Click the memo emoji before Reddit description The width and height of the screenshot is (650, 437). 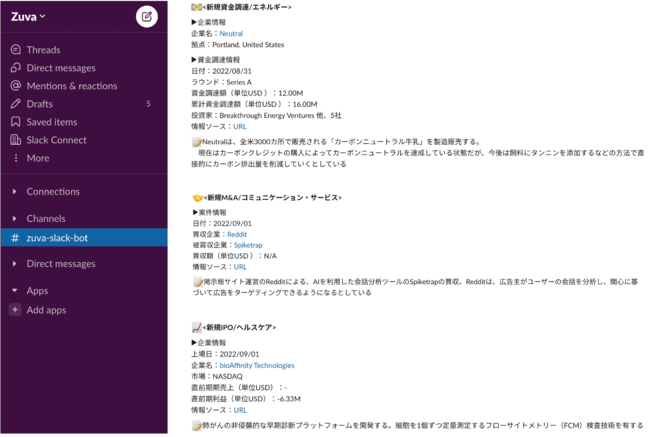pos(198,282)
